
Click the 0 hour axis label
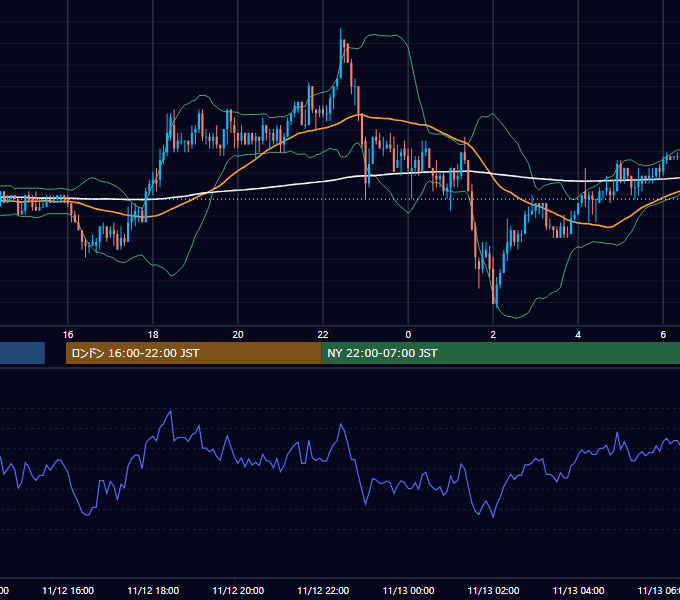click(408, 334)
